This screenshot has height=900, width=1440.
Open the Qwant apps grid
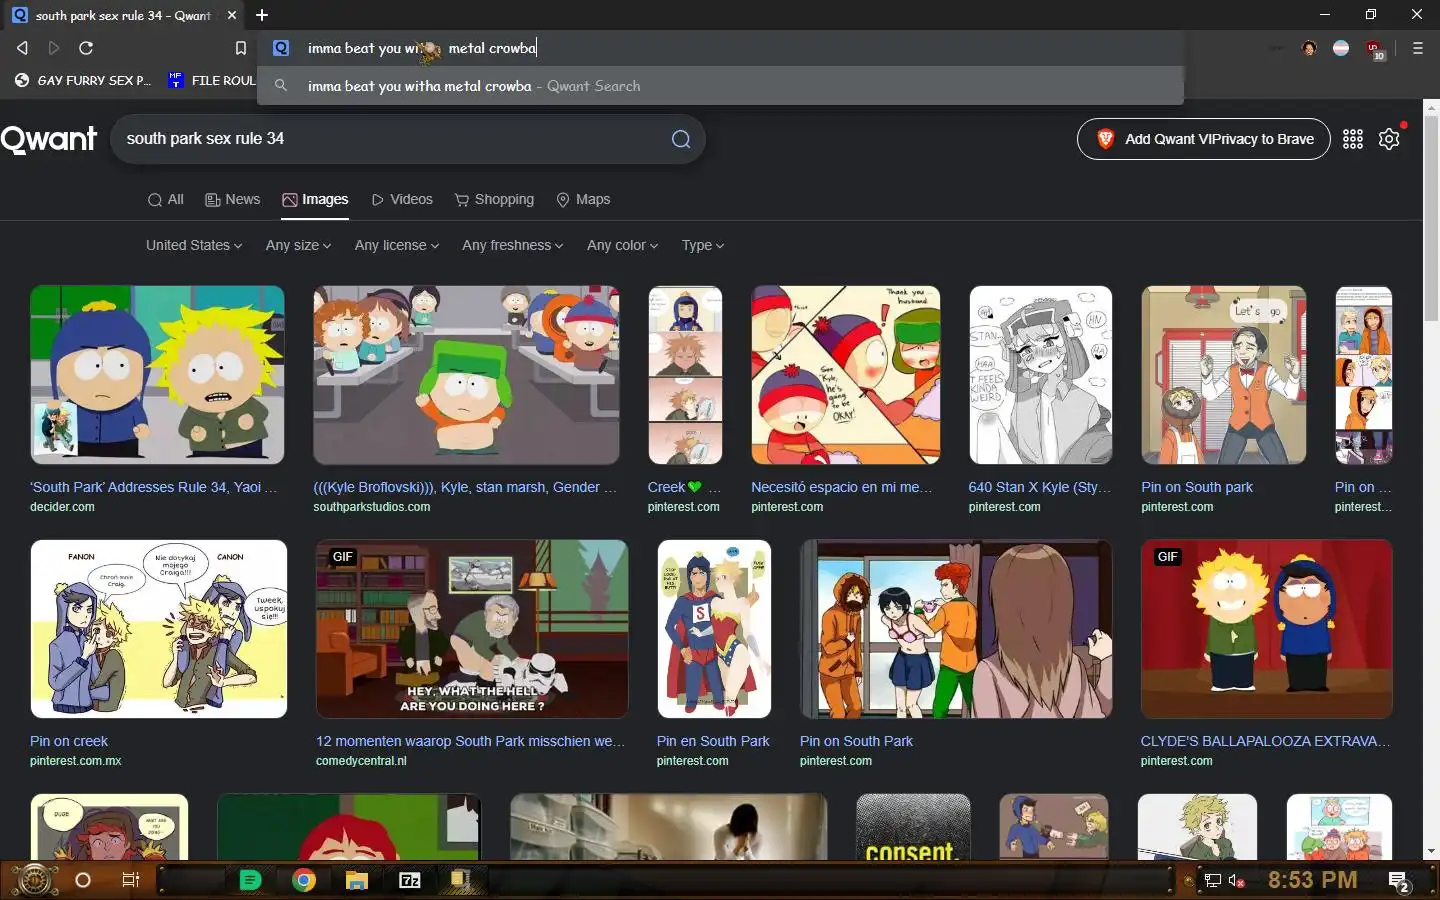pos(1353,139)
